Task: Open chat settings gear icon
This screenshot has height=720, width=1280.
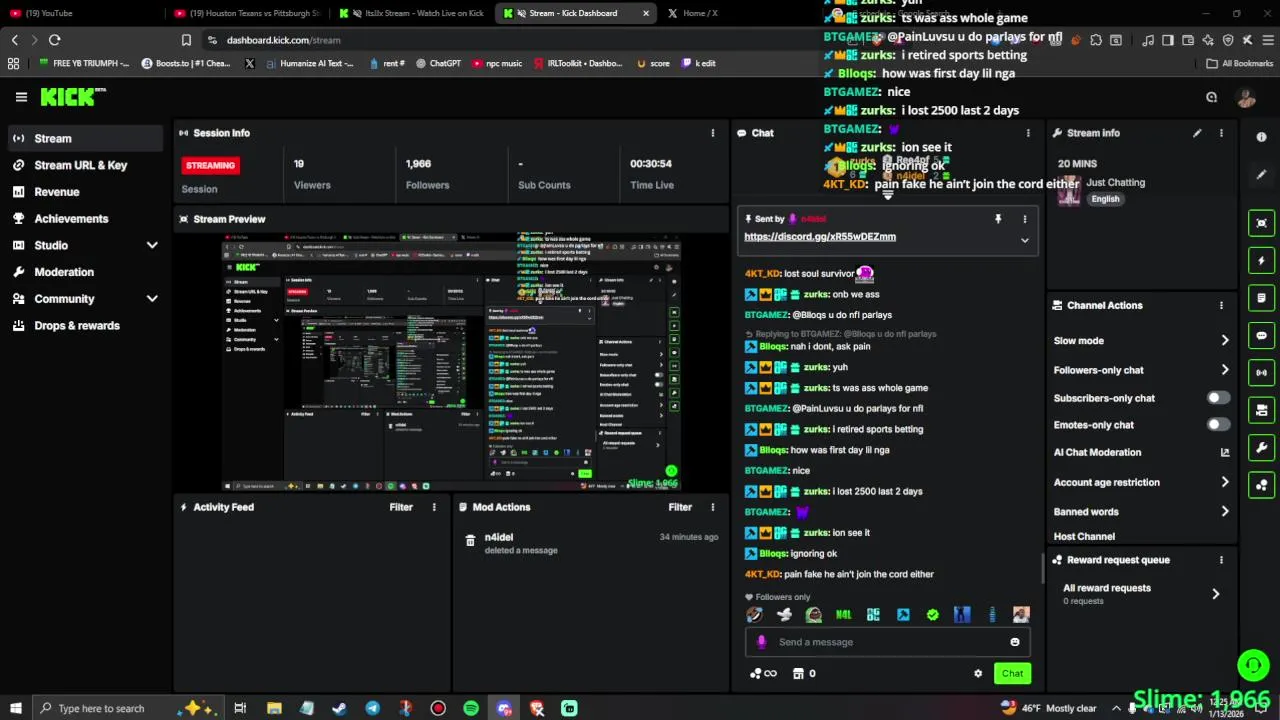Action: point(978,674)
